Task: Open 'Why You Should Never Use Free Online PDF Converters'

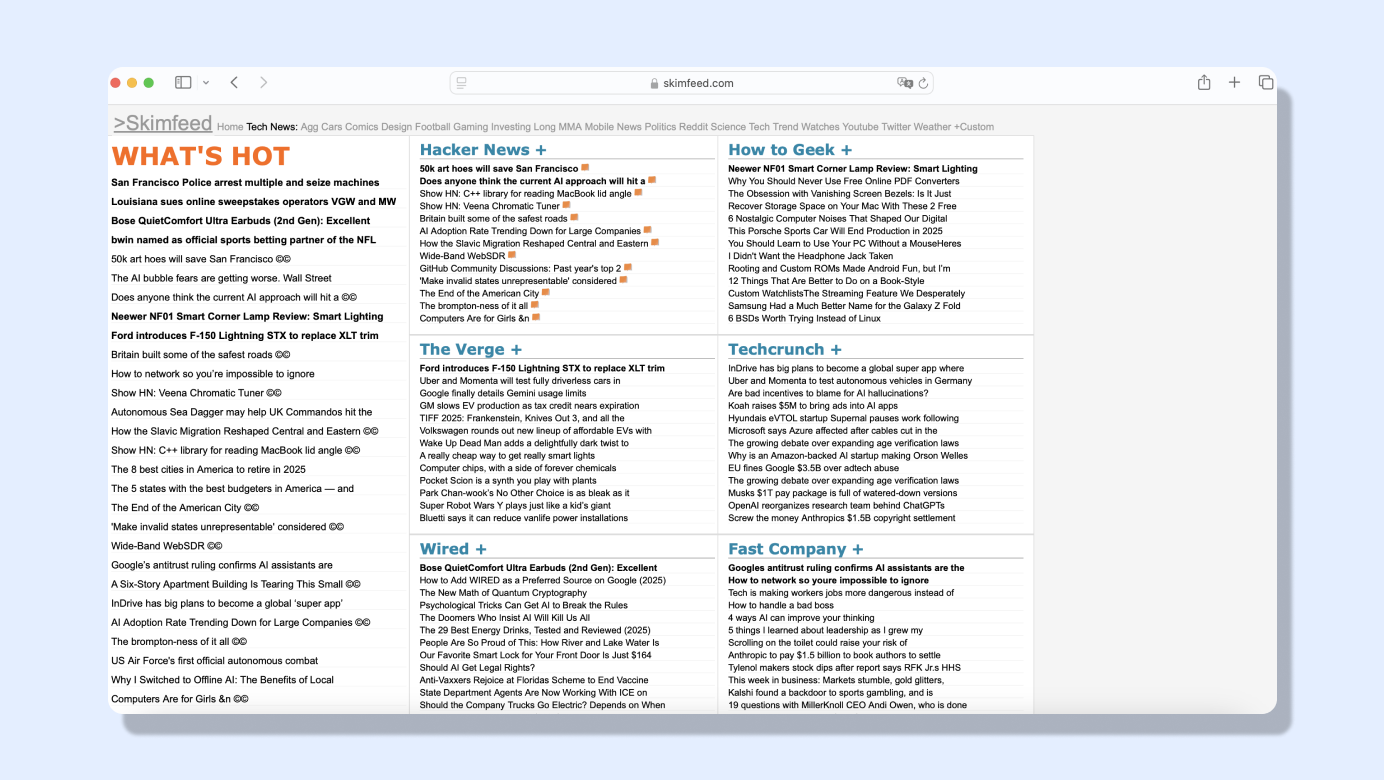Action: 843,181
